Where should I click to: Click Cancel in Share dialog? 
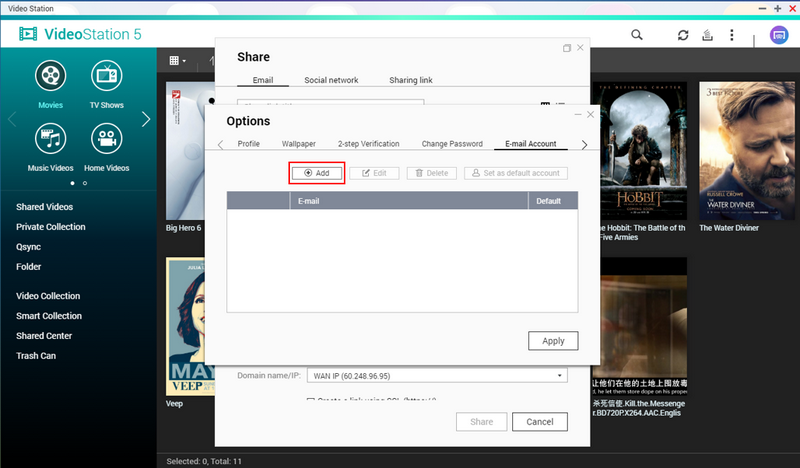pos(539,422)
